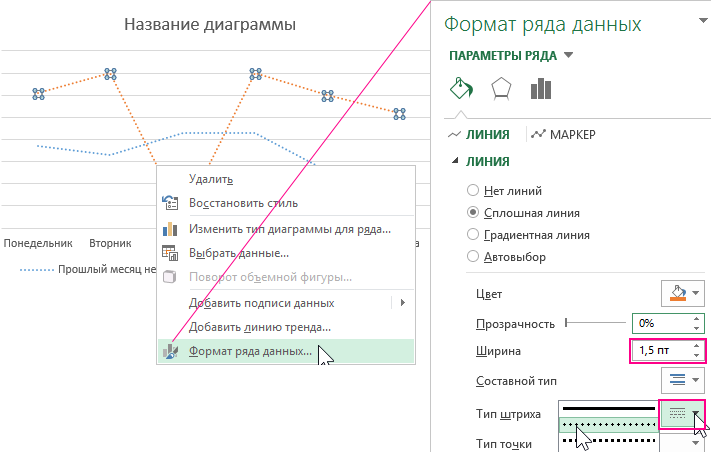Click the Изменить тип диаграммы icon
This screenshot has height=452, width=711.
(170, 229)
